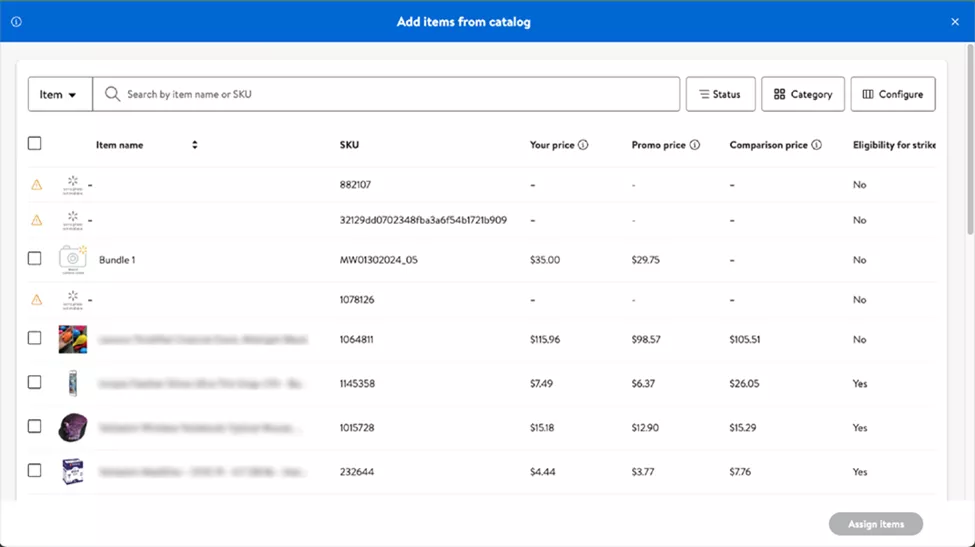Click the Promo price info icon
Viewport: 975px width, 547px height.
[x=695, y=145]
